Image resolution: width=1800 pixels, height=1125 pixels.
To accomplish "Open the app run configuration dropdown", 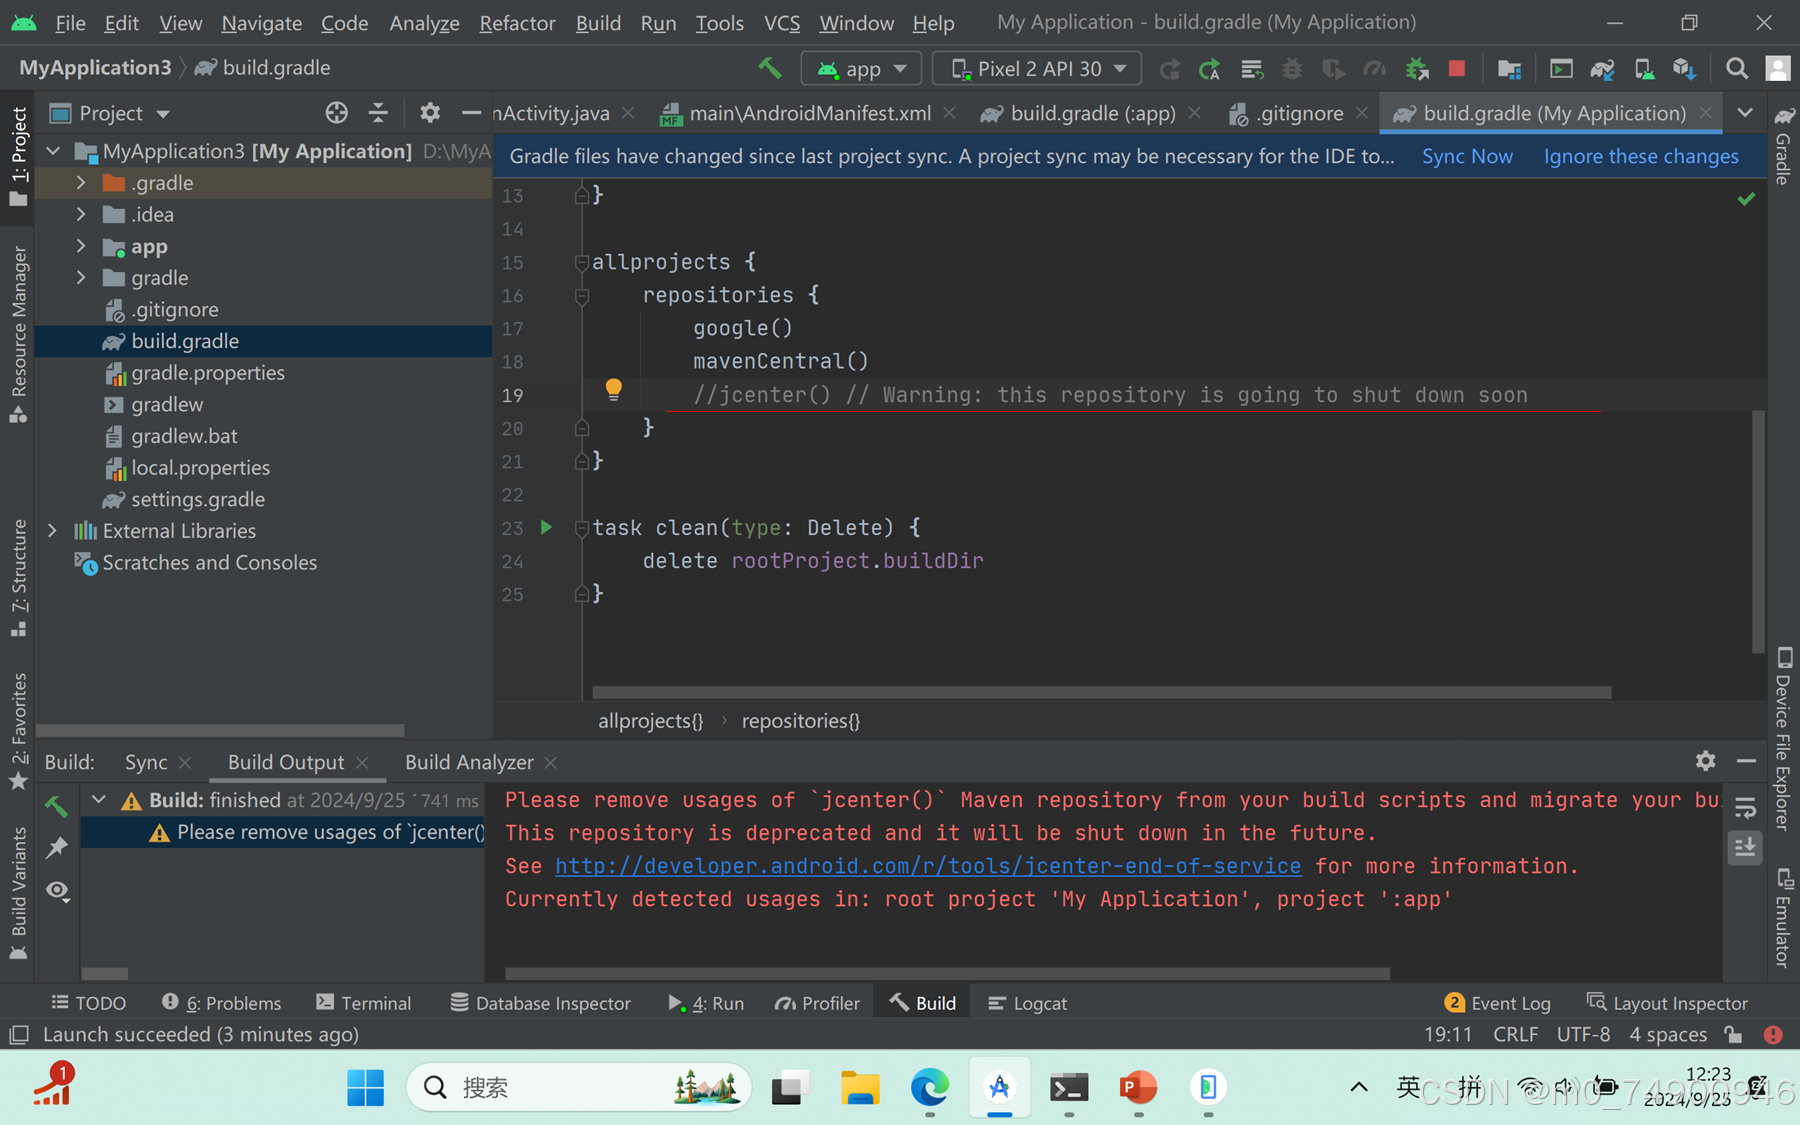I will click(861, 68).
